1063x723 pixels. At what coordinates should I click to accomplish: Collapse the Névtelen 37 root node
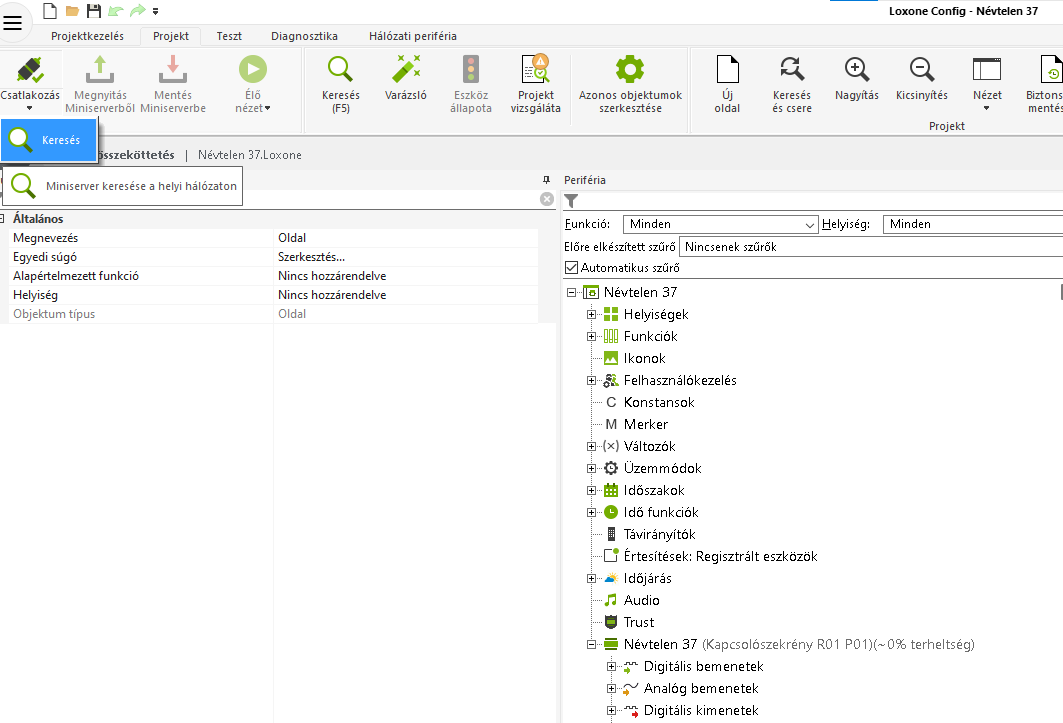pos(571,292)
